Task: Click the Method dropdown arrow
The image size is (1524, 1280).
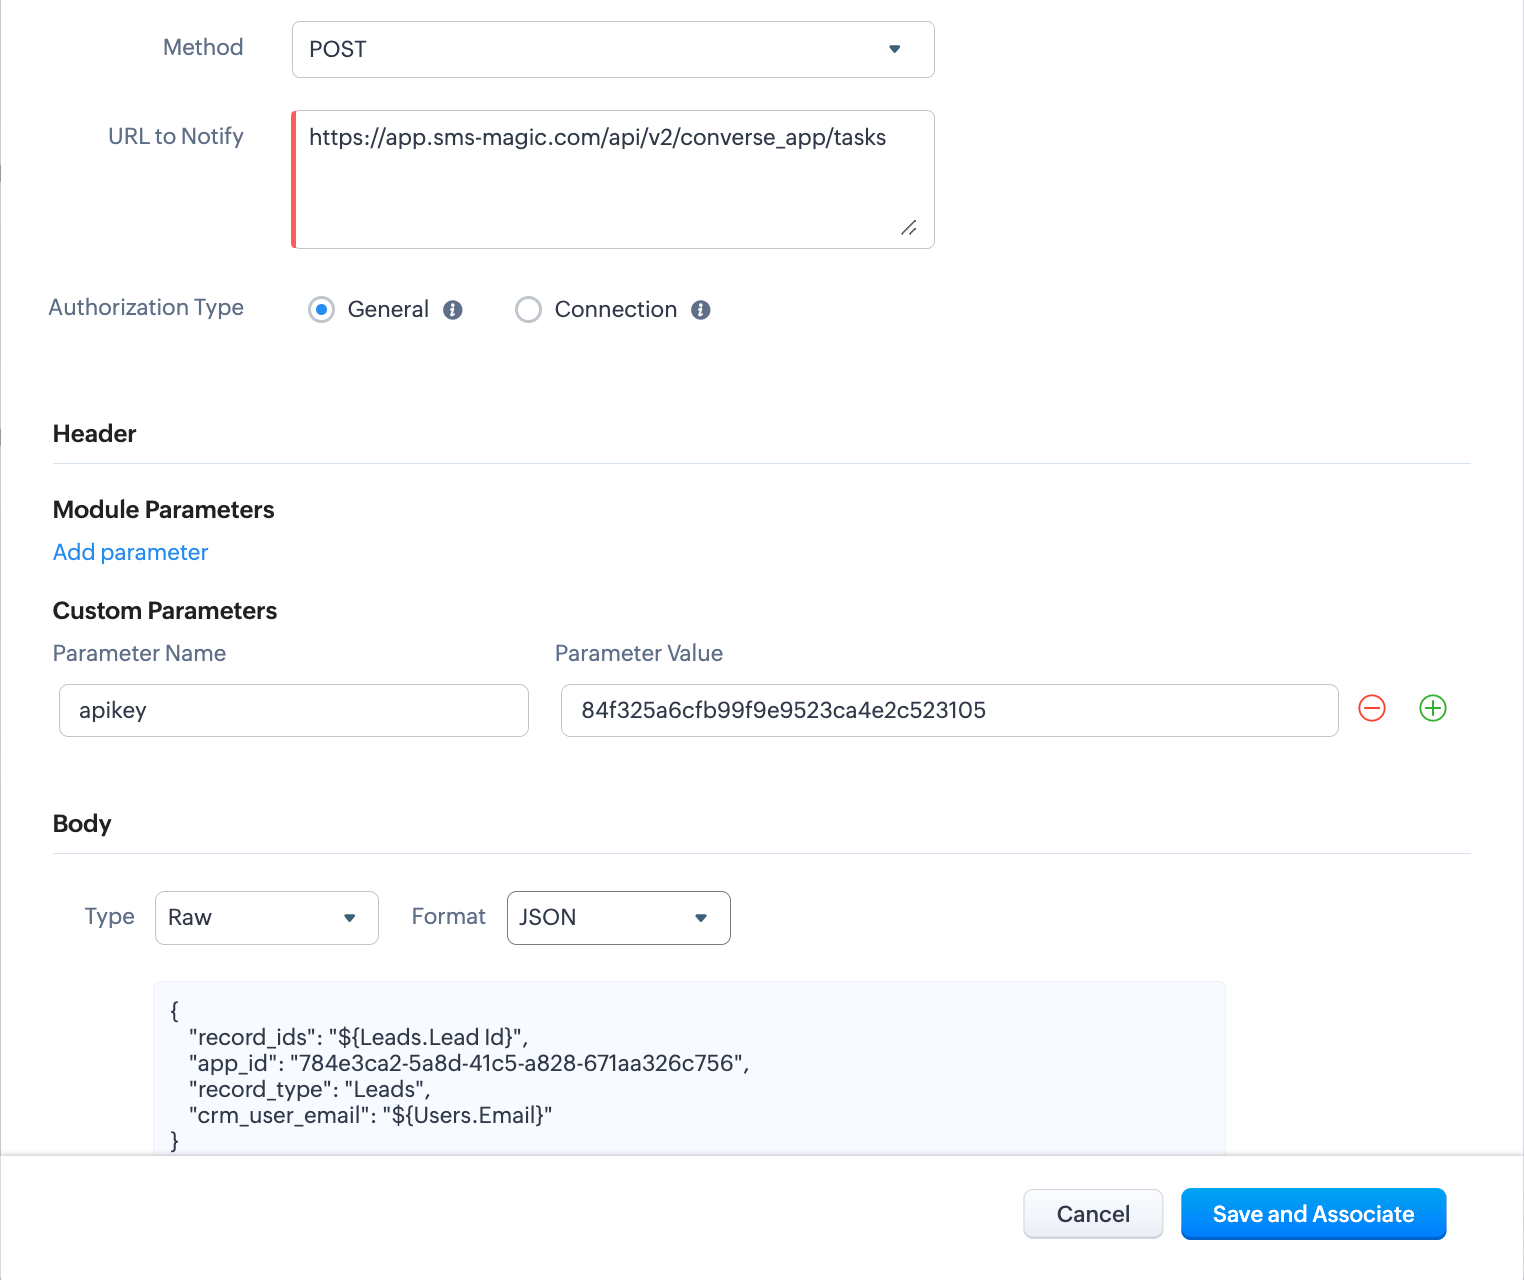Action: click(x=895, y=49)
